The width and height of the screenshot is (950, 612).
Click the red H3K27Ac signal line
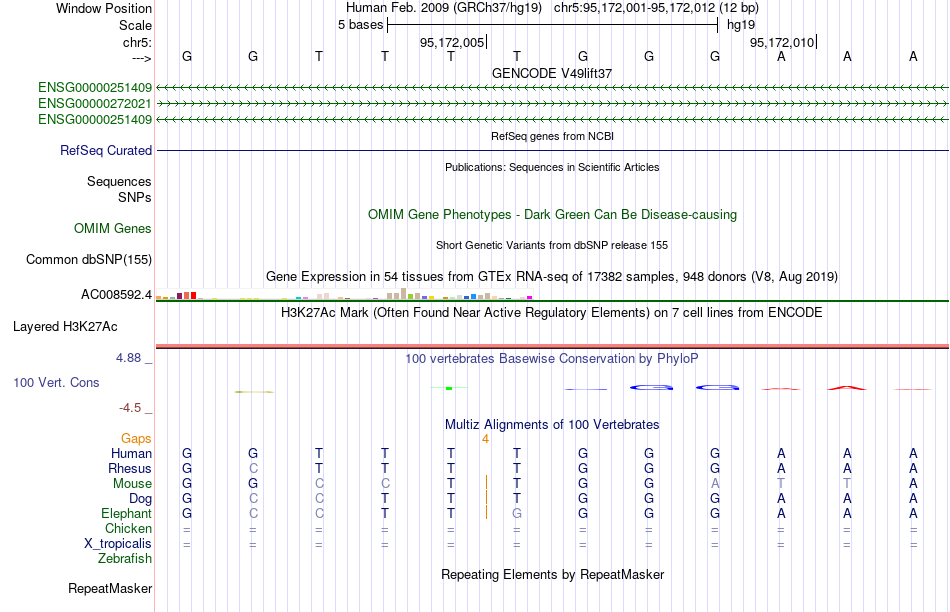tap(552, 346)
